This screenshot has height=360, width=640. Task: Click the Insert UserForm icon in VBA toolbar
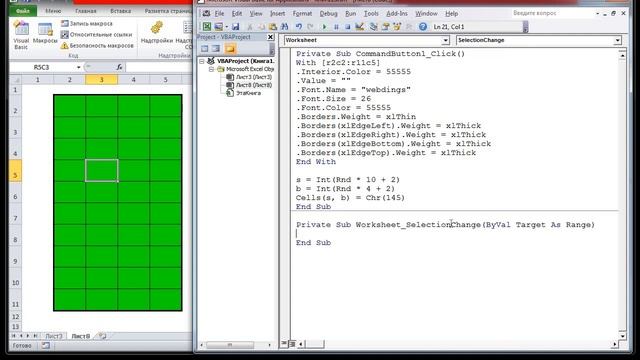point(219,27)
